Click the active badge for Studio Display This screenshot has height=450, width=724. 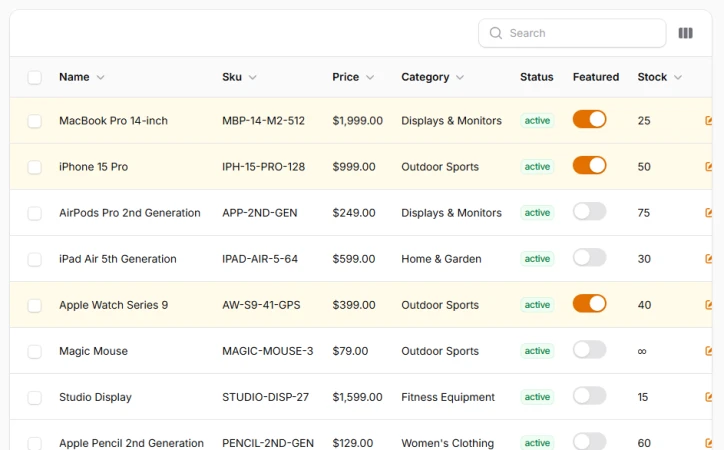(x=537, y=397)
